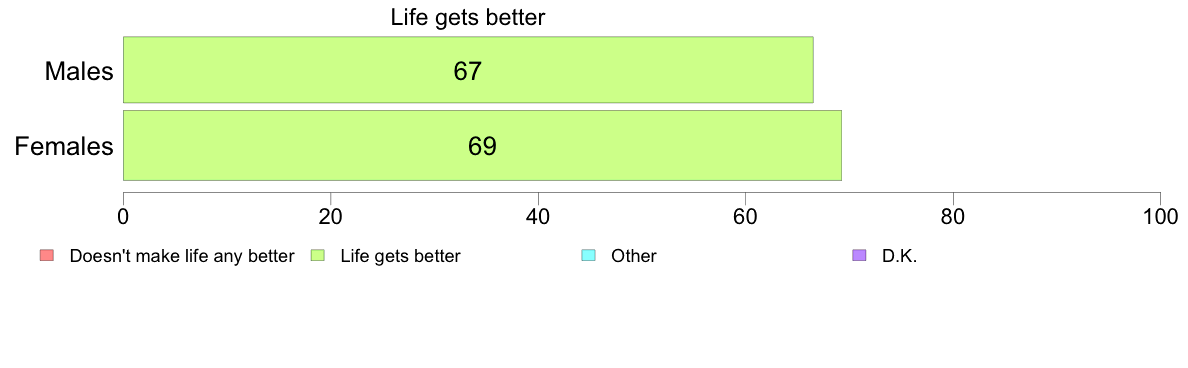Click the 'Other' legend text
The image size is (1188, 368).
pos(634,256)
